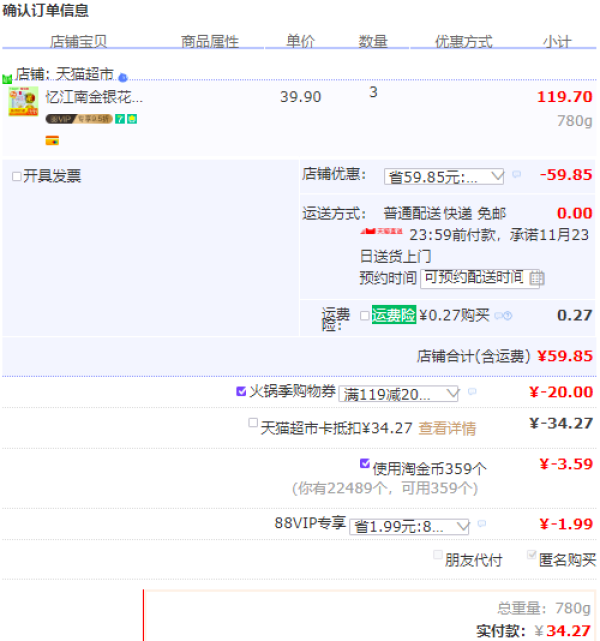This screenshot has height=641, width=600.
Task: Click the ¥-20.00 coupon amount
Action: pos(561,392)
